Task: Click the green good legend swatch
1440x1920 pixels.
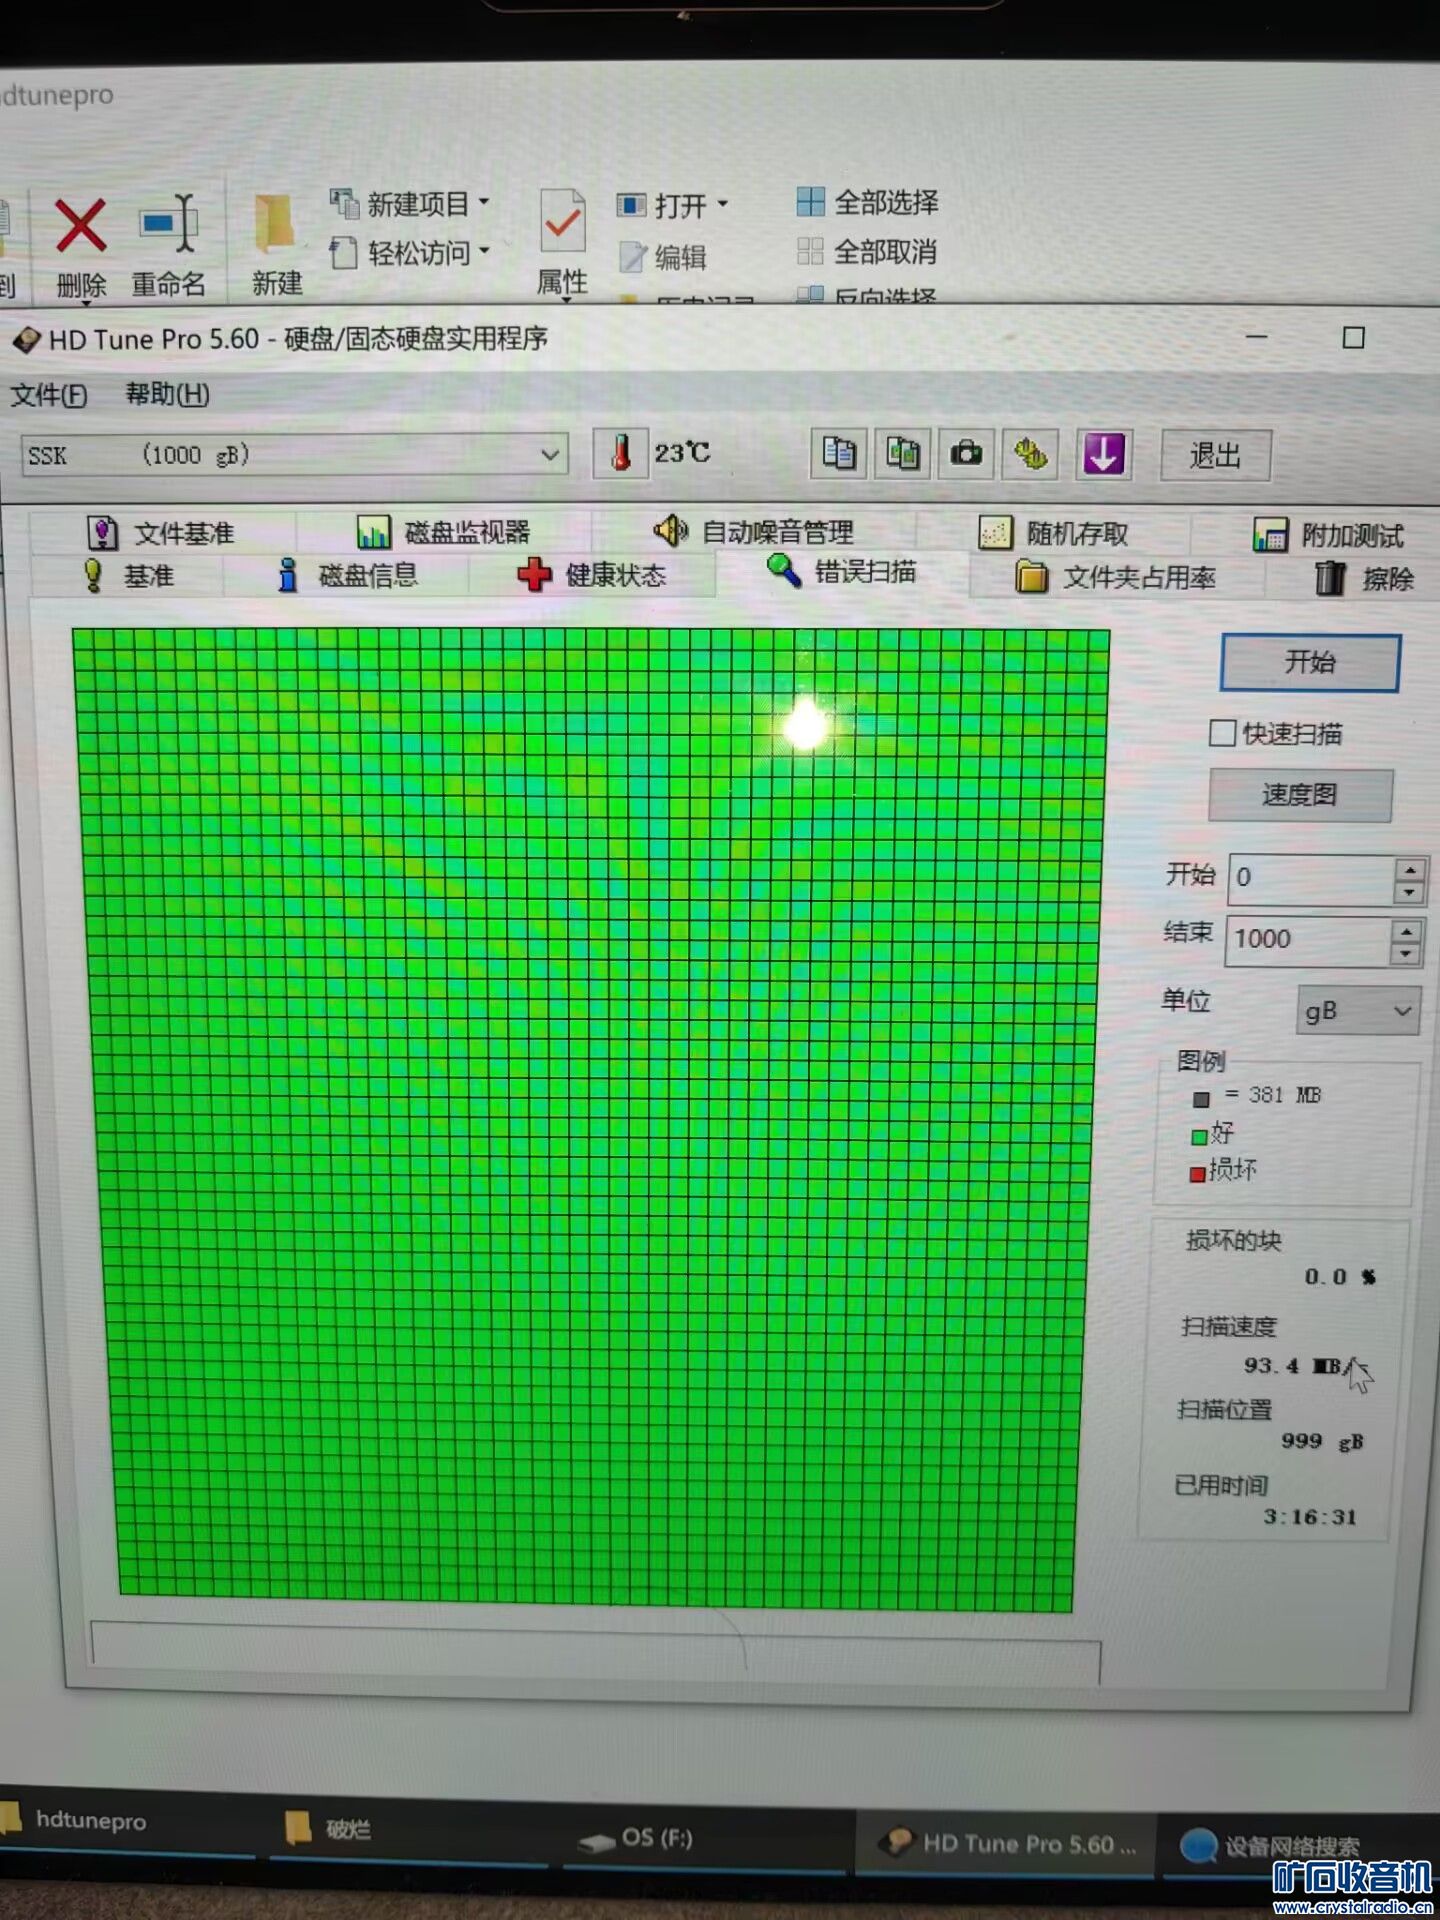Action: tap(1199, 1137)
